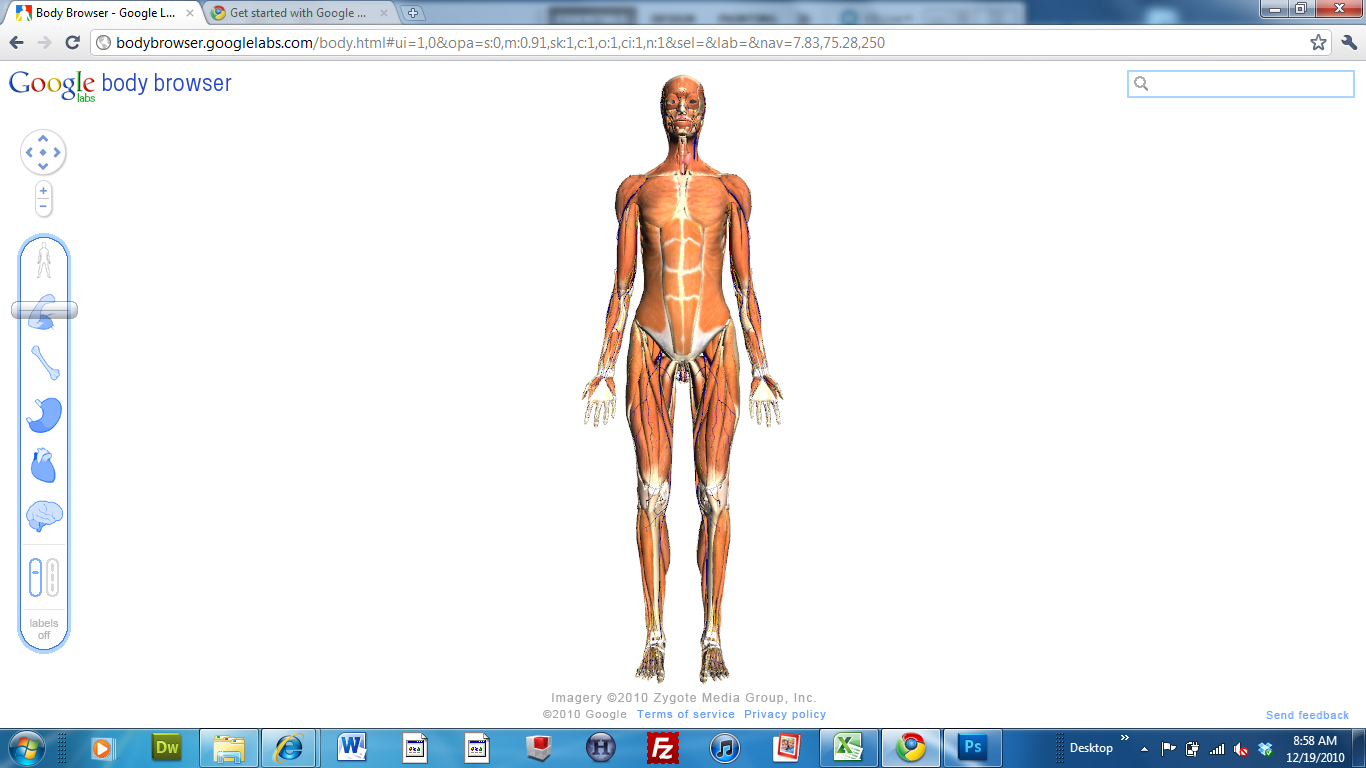Viewport: 1366px width, 768px height.
Task: Show hidden system tray icons
Action: point(1144,748)
